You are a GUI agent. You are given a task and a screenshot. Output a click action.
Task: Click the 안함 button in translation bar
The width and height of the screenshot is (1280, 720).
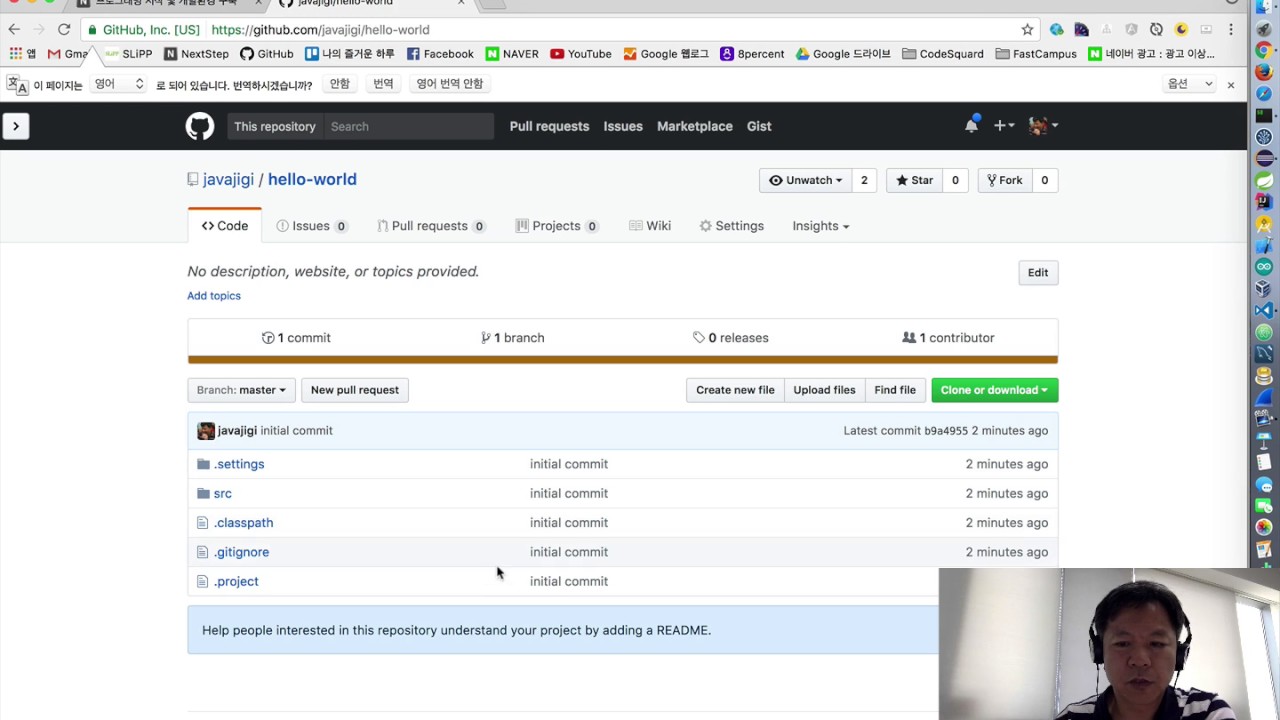[x=340, y=84]
